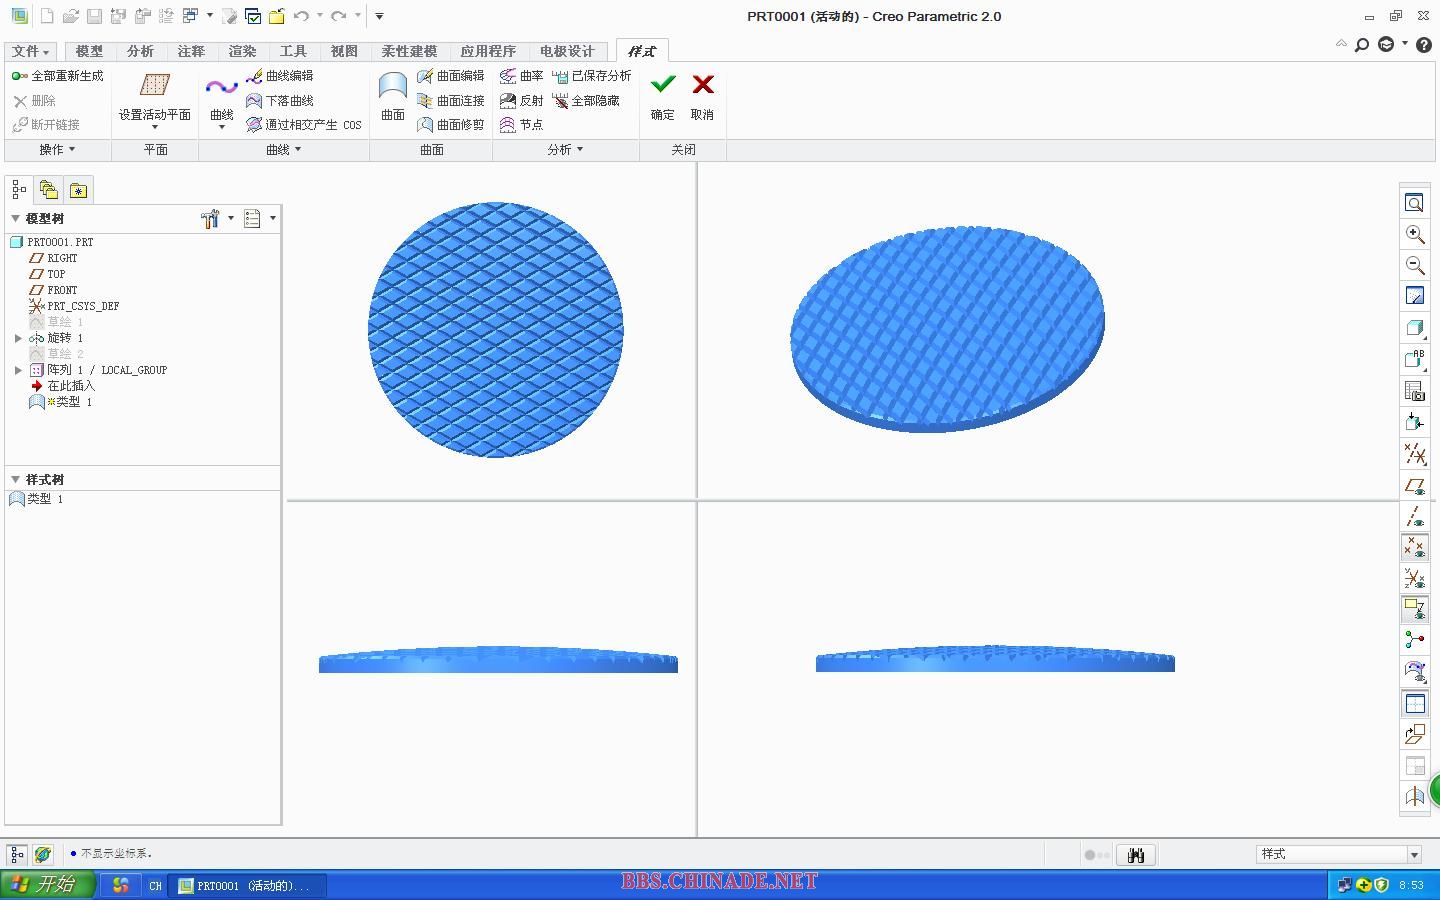Confirm with the 确定 green checkmark
This screenshot has height=900, width=1440.
[x=663, y=97]
